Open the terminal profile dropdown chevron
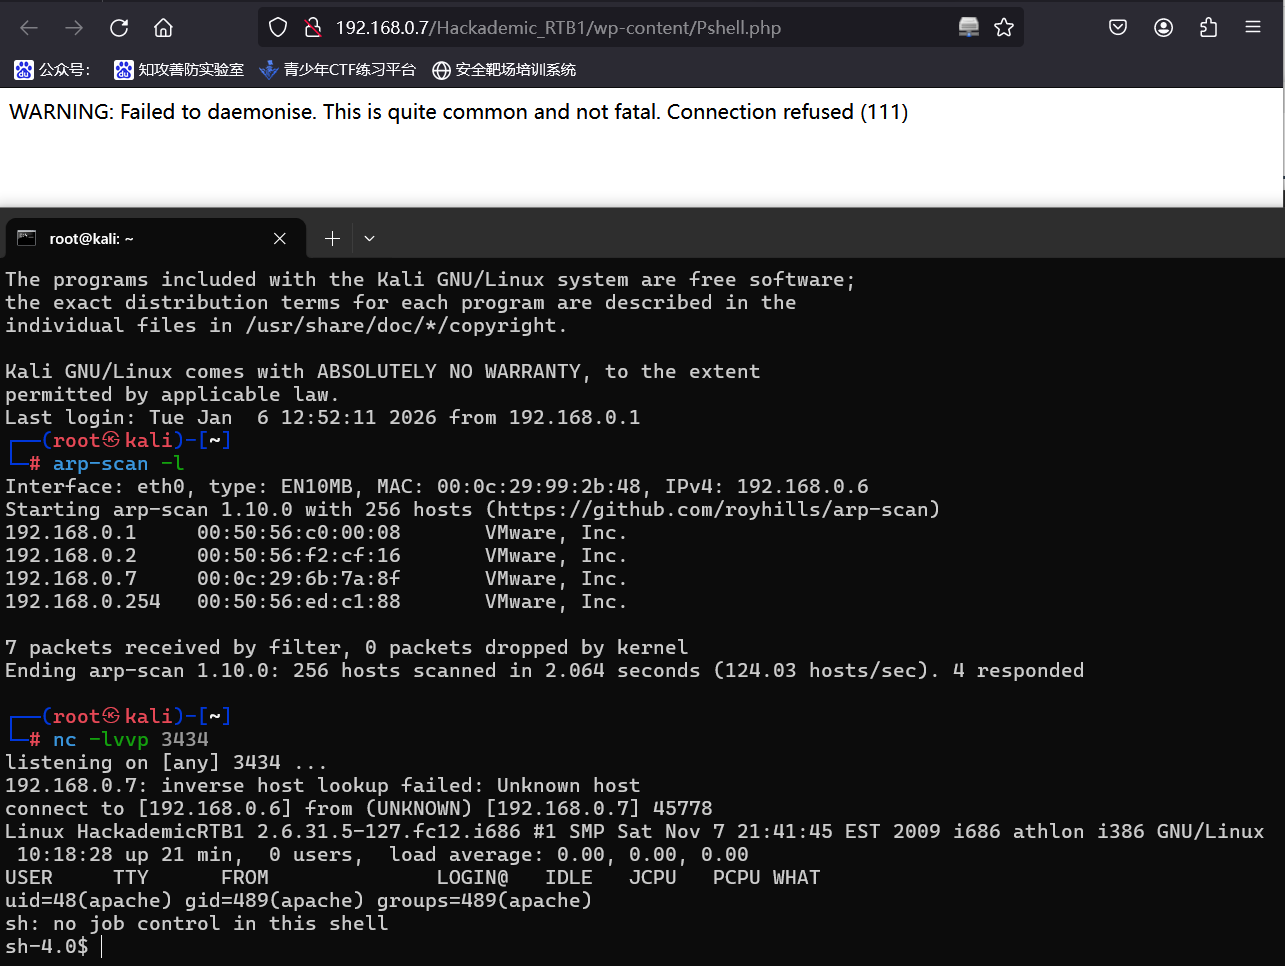Screen dimensions: 1285x966 (369, 238)
